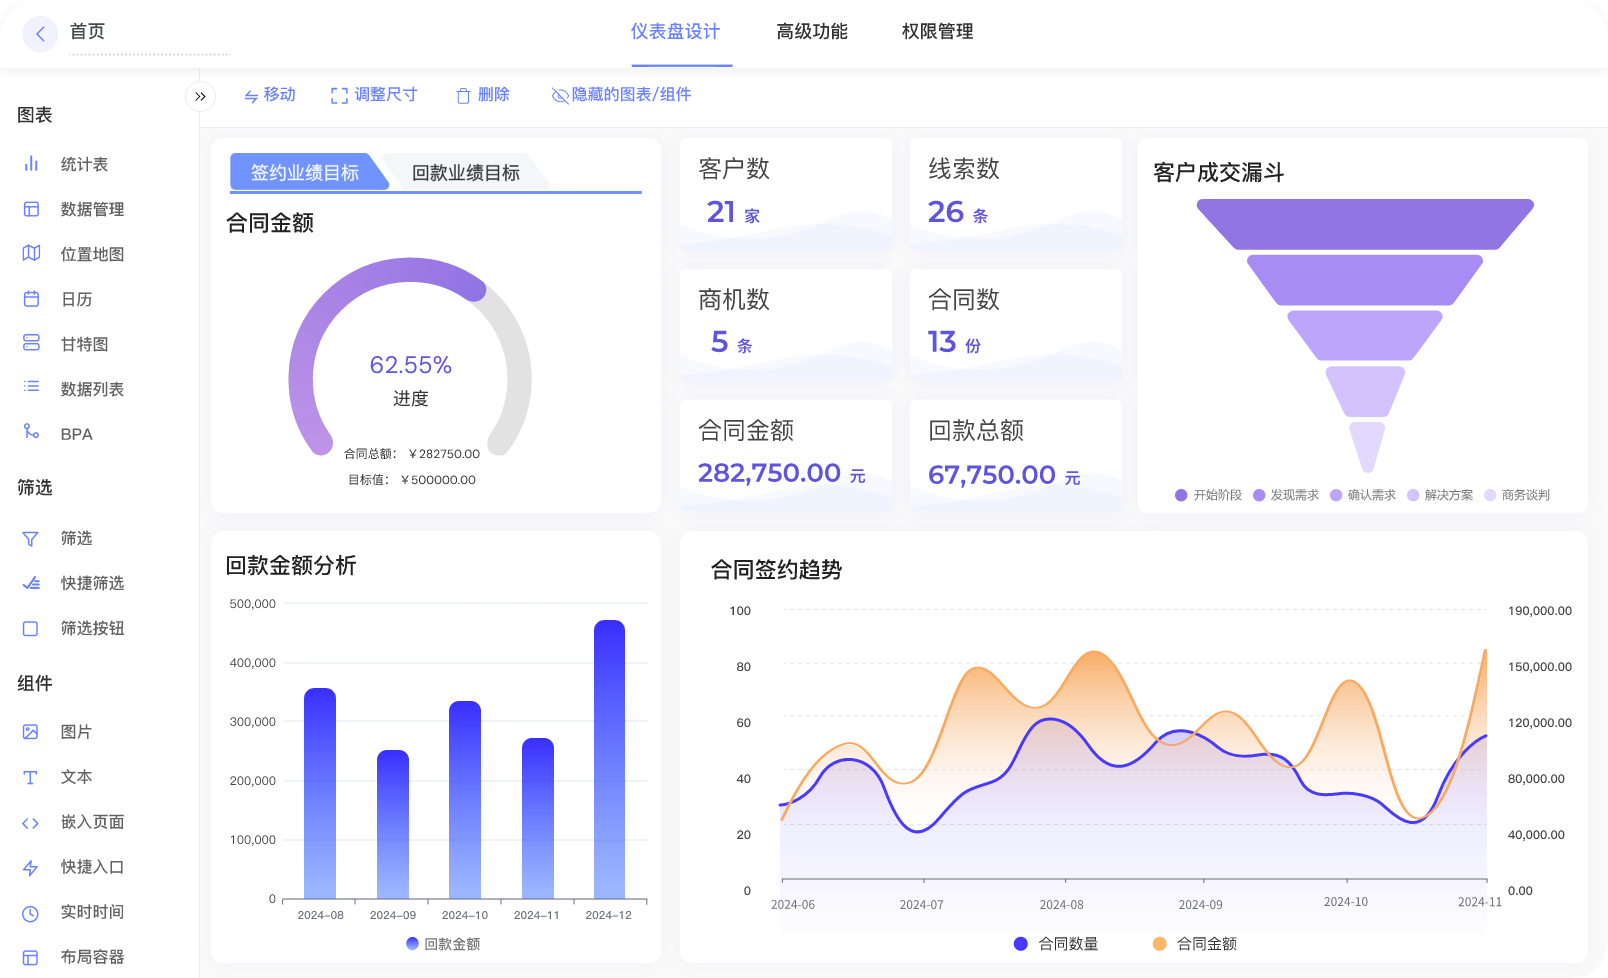Toggle 回款金额 bar chart legend
Viewport: 1608px width, 978px height.
coord(443,944)
